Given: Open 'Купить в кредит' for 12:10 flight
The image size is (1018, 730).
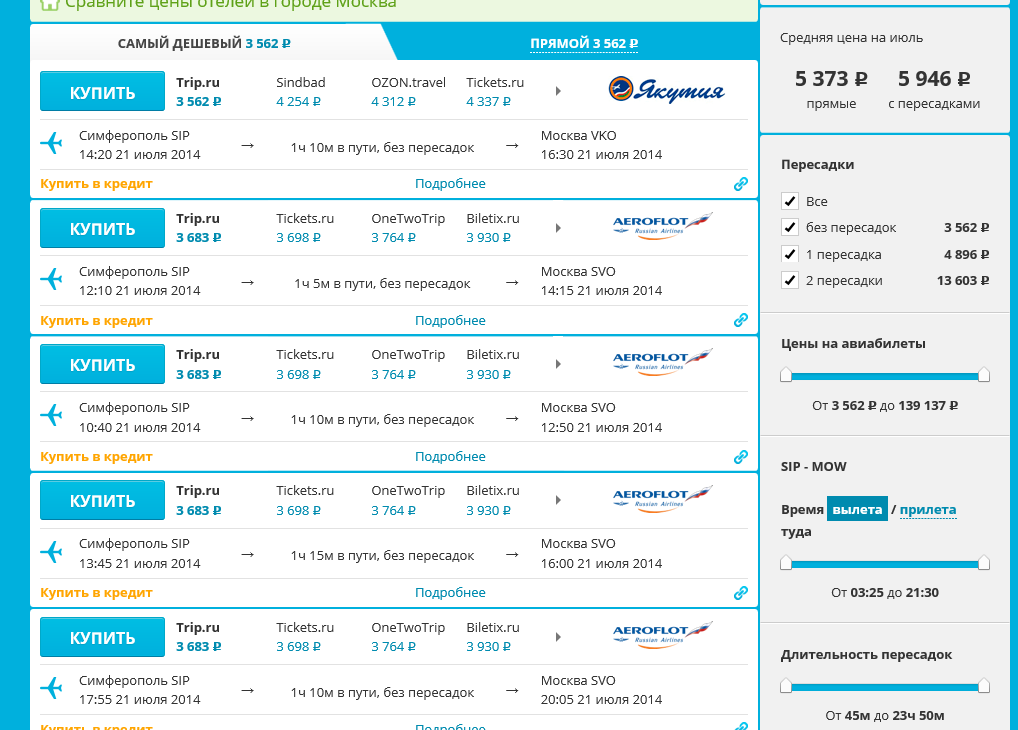Looking at the screenshot, I should point(96,321).
